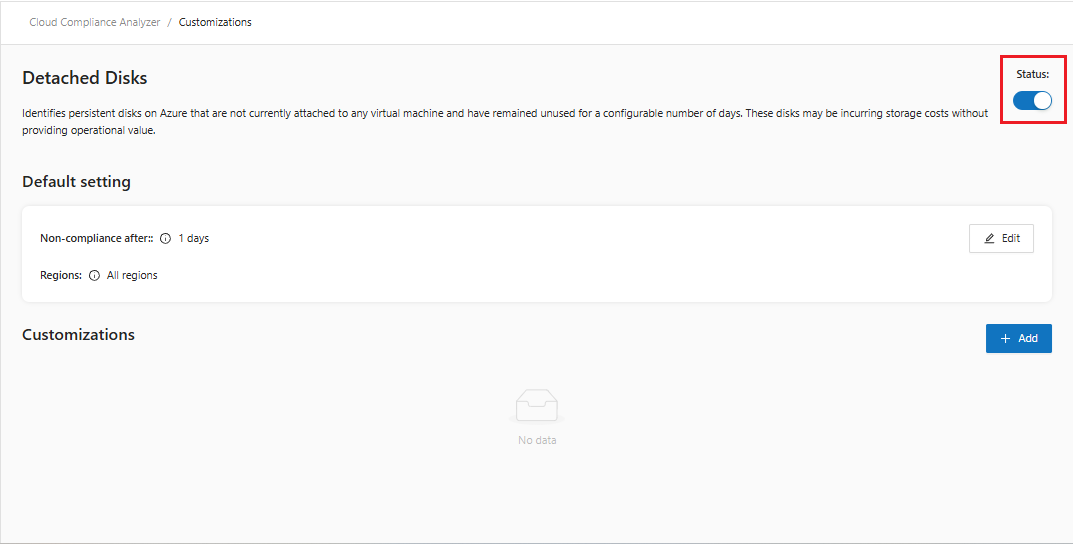Click the info icon beside Regions
This screenshot has width=1073, height=544.
coord(94,275)
